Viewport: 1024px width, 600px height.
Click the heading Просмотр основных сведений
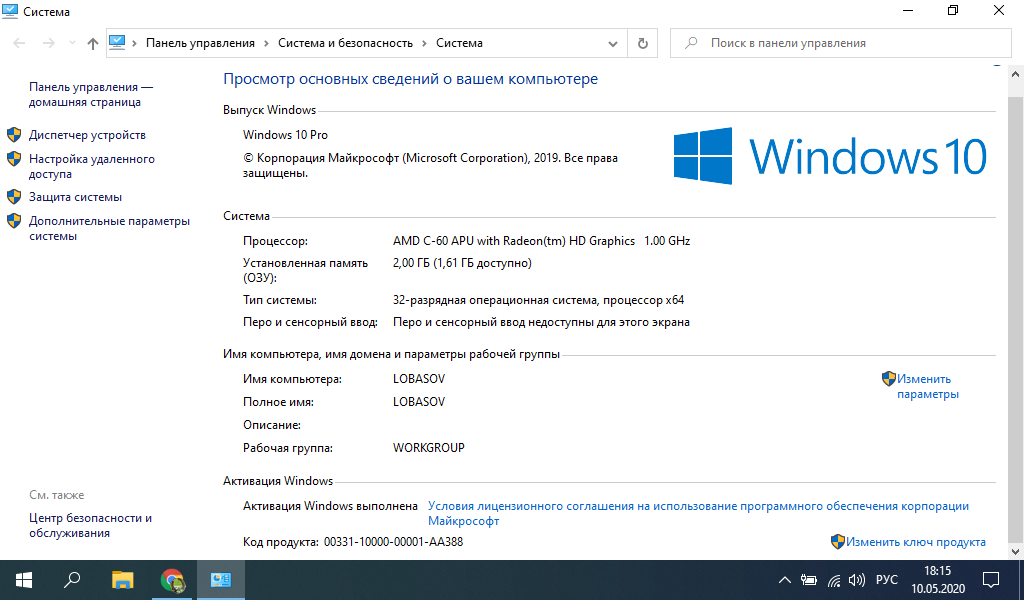(x=411, y=79)
